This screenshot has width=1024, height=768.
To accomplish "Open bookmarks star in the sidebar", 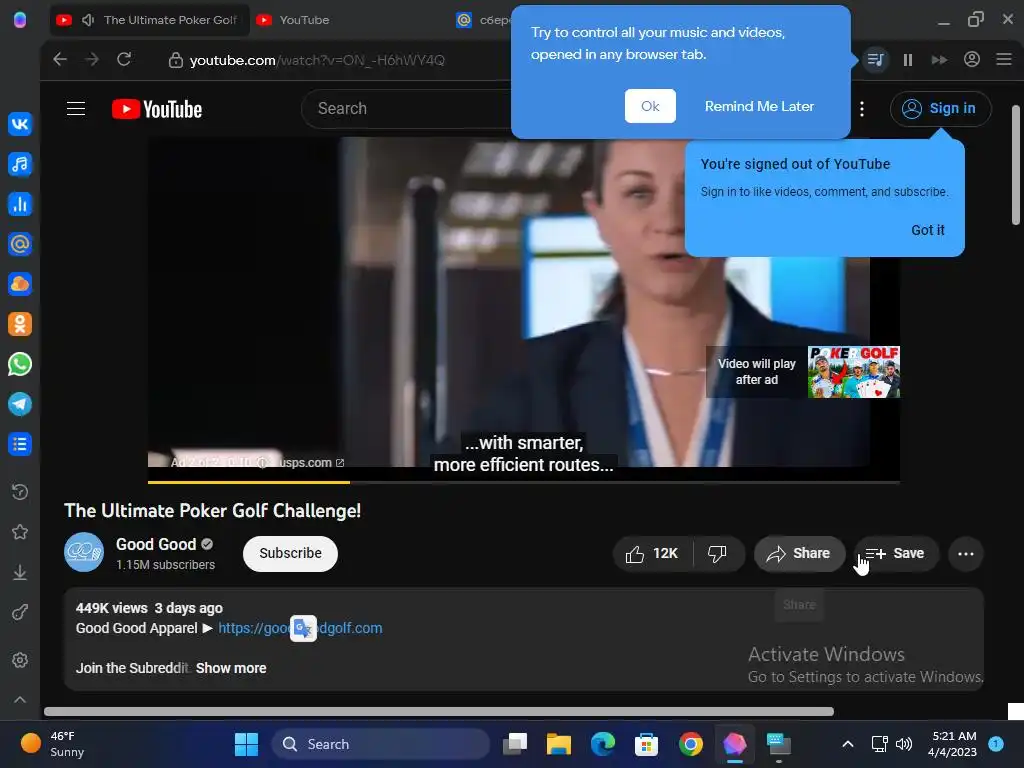I will pyautogui.click(x=20, y=532).
